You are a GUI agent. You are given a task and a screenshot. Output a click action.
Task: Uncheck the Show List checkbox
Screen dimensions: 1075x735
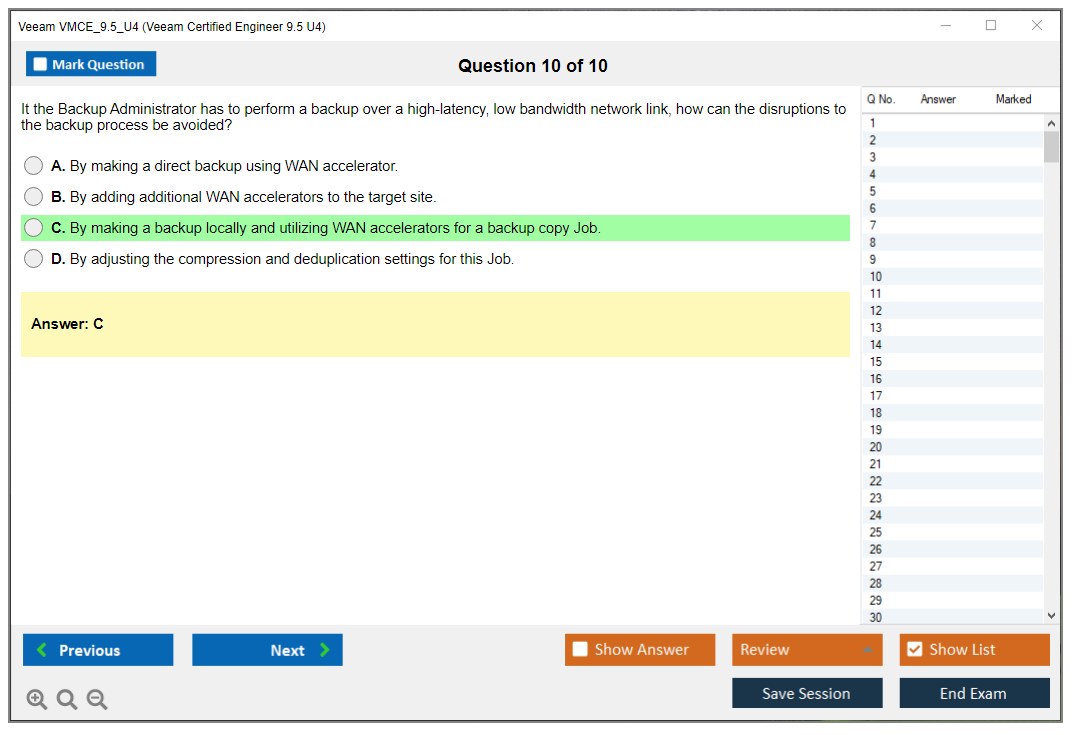(x=914, y=650)
